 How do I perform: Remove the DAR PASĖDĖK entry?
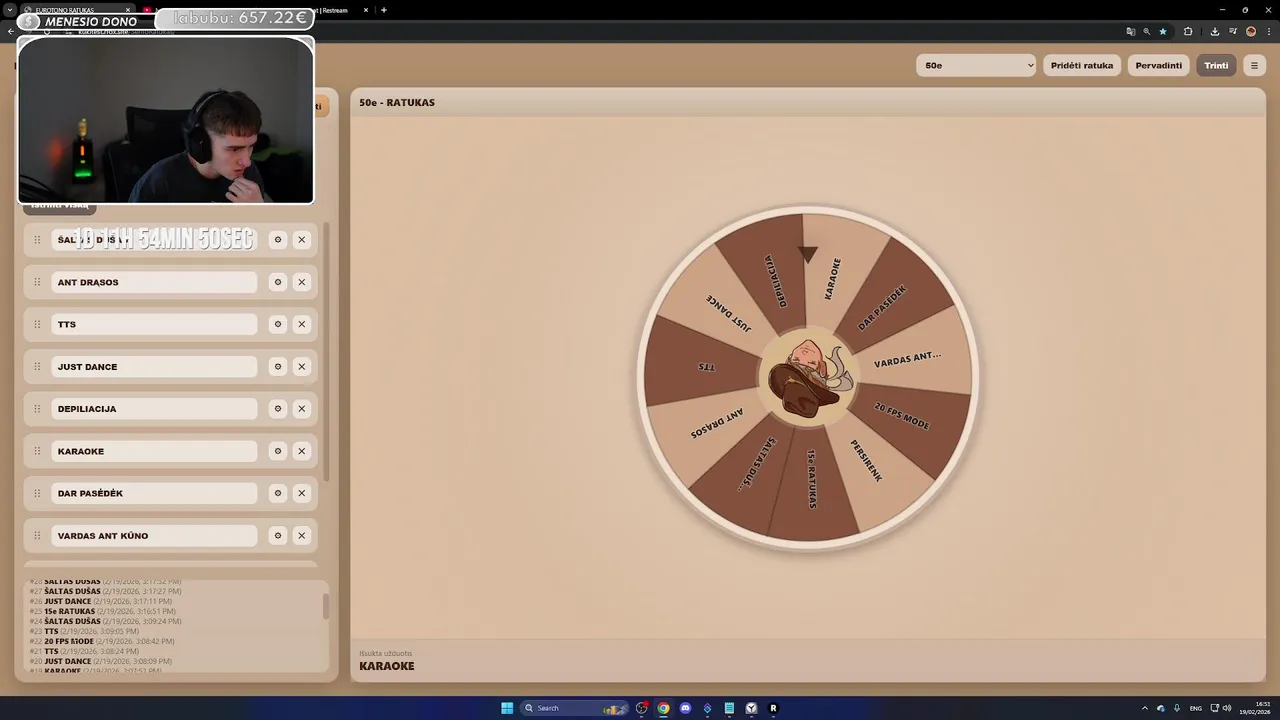[x=302, y=493]
